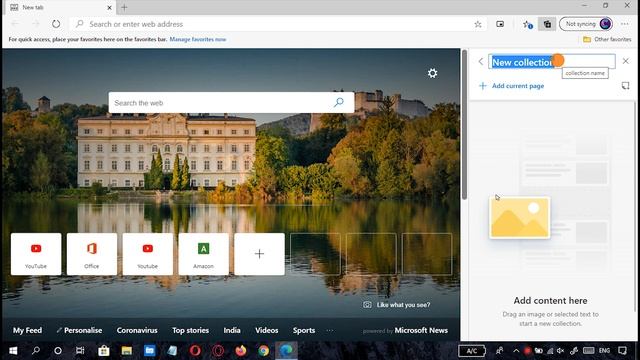The width and height of the screenshot is (640, 360).
Task: Launch Firefox from taskbar
Action: point(241,351)
